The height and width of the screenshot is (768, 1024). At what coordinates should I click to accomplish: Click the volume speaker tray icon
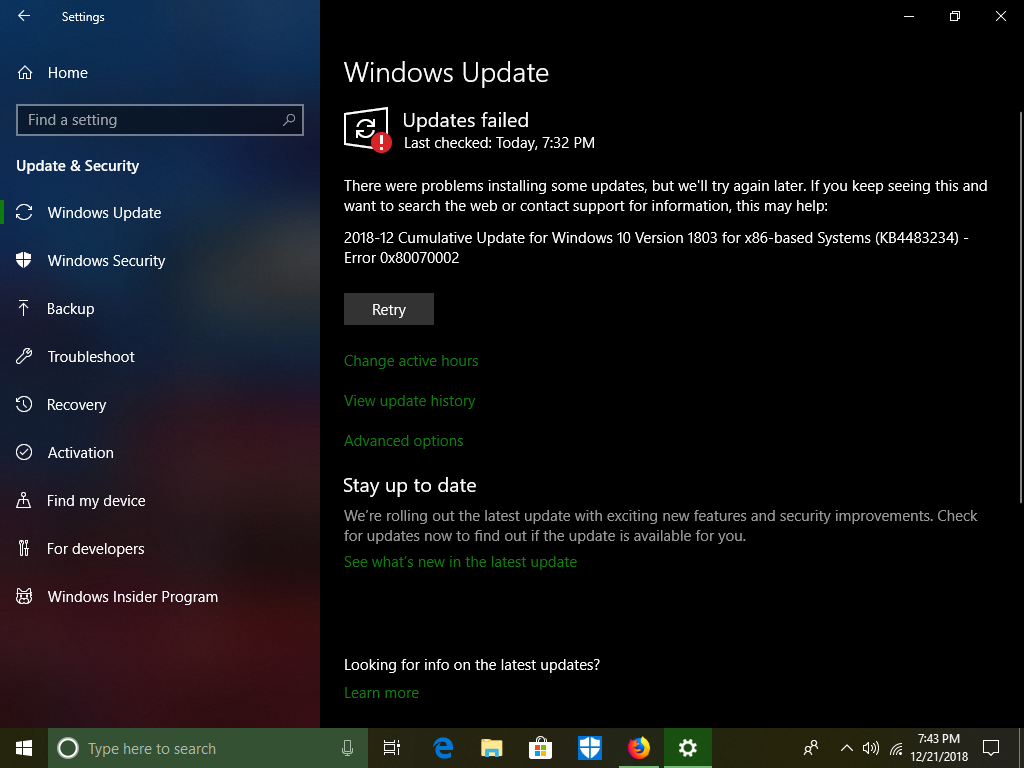(871, 748)
